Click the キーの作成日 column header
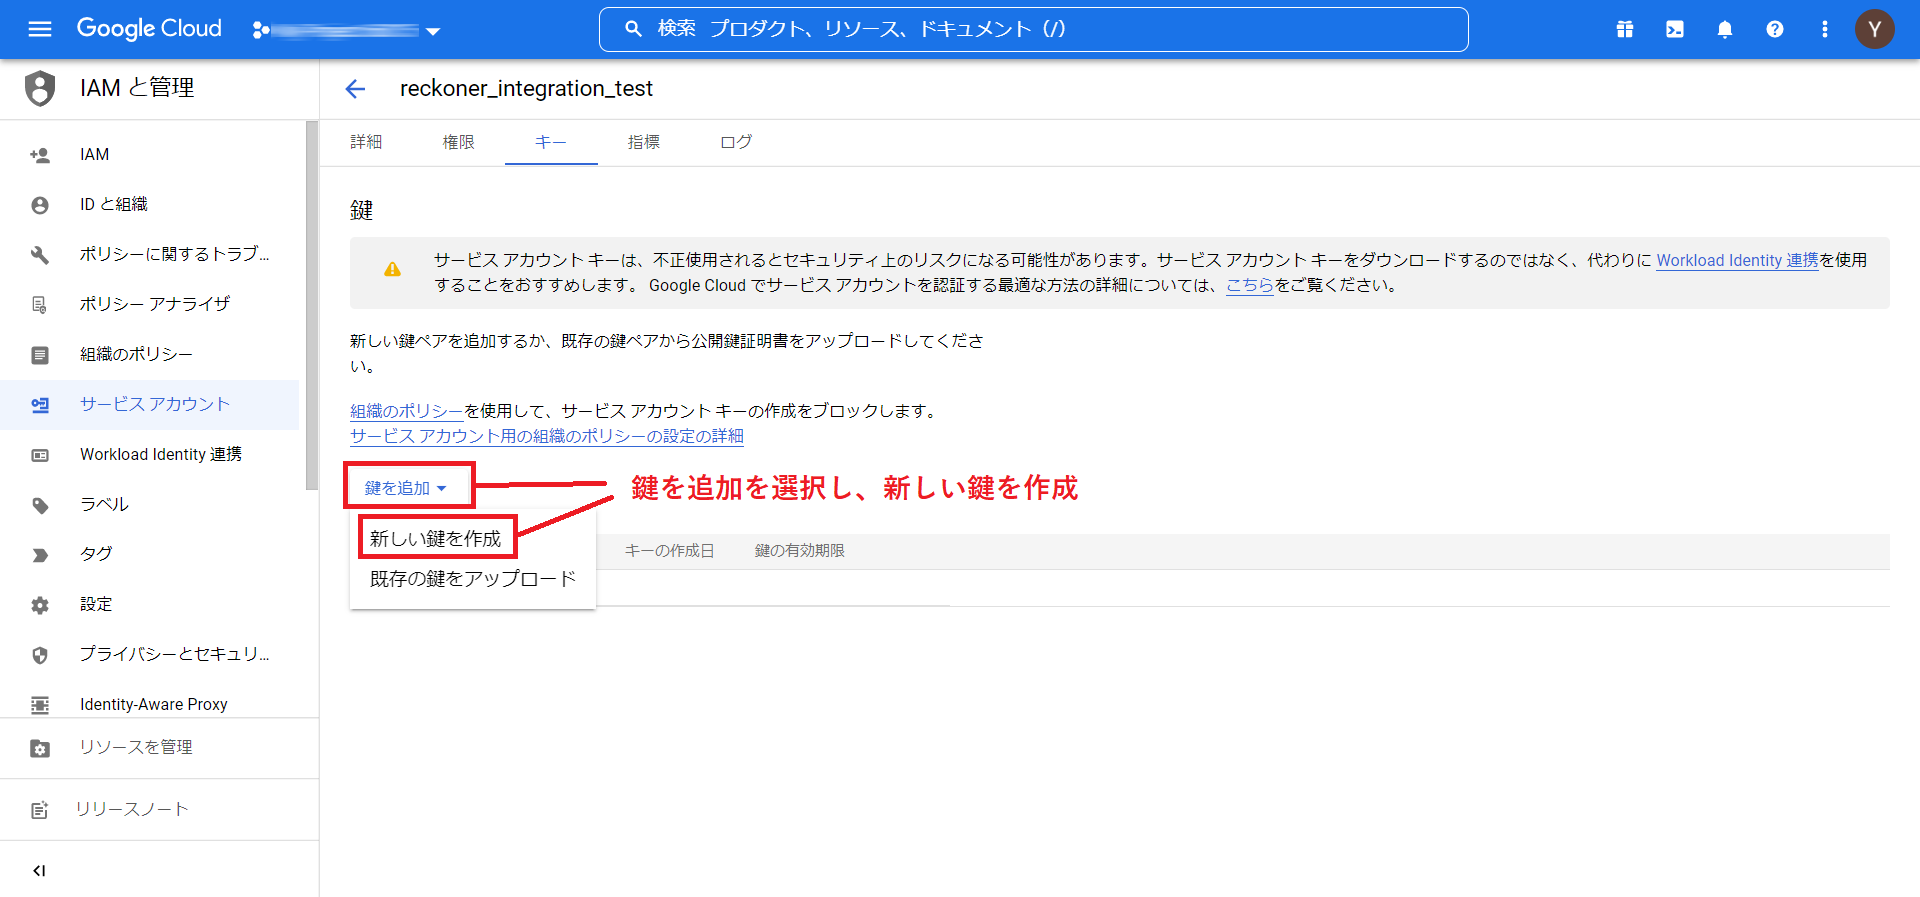Viewport: 1920px width, 897px height. [x=669, y=551]
